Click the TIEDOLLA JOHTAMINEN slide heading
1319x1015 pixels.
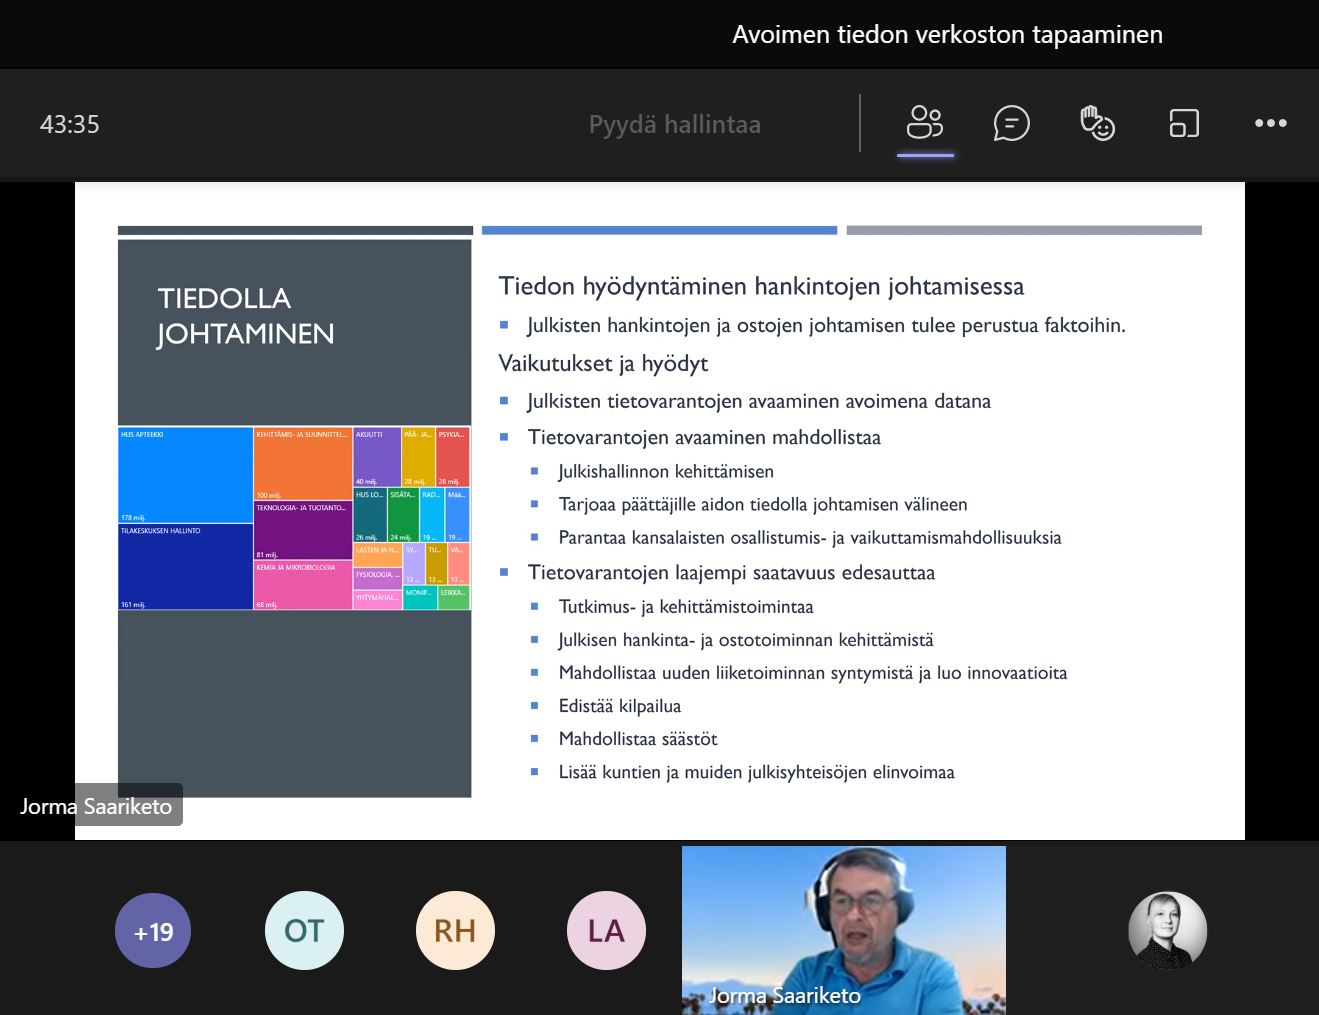[x=245, y=316]
